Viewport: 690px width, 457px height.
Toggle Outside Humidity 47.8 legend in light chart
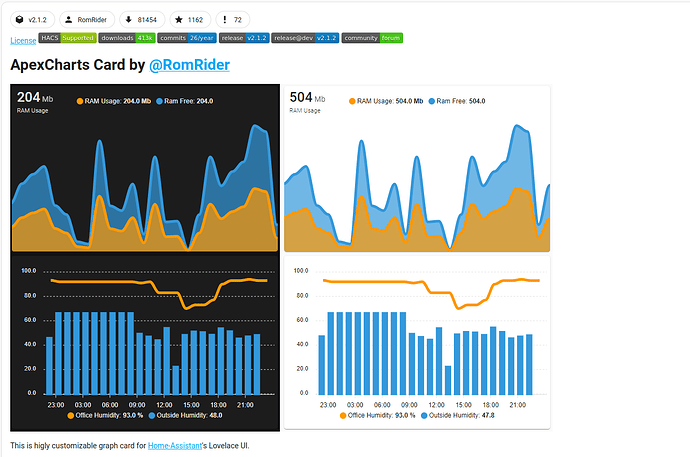point(458,415)
